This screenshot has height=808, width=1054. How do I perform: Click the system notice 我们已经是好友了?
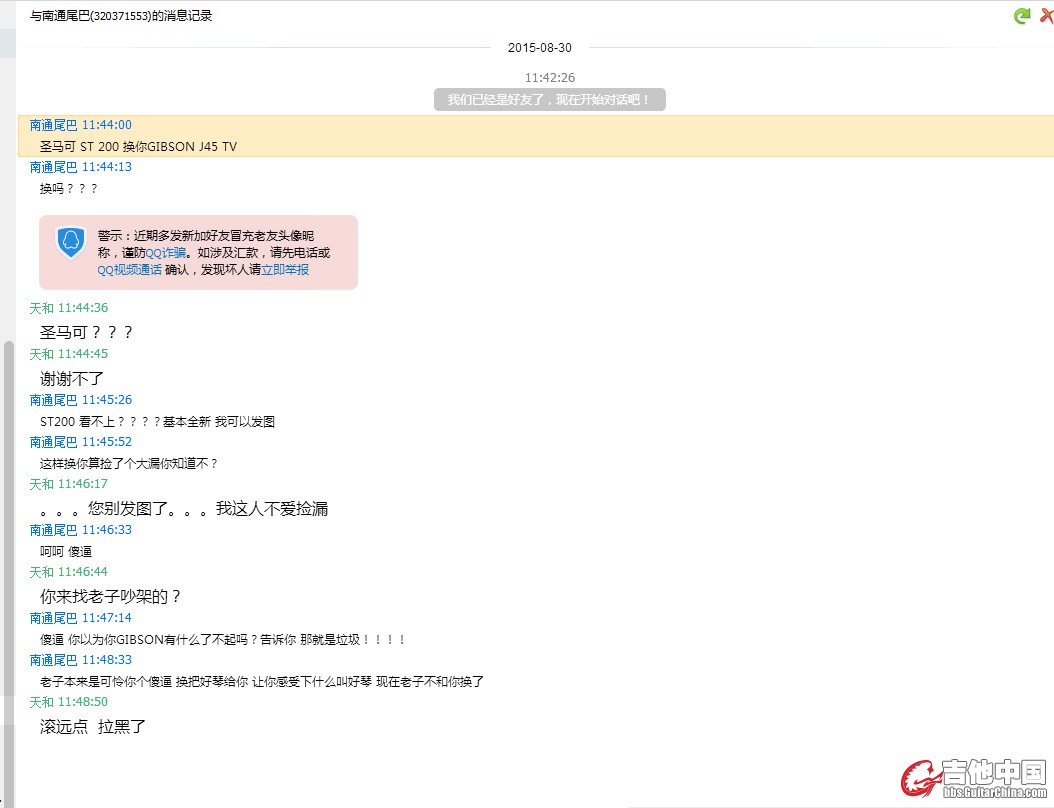[x=550, y=99]
